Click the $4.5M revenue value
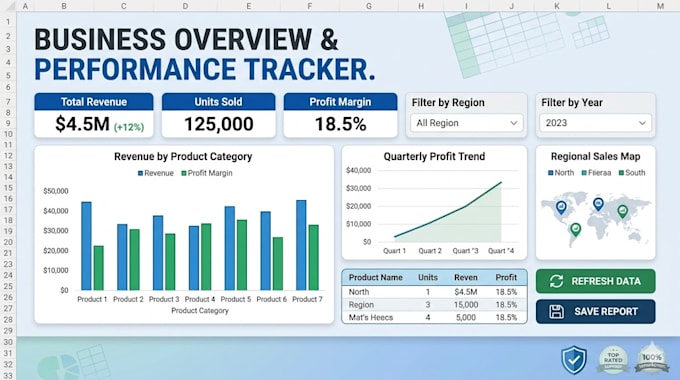The image size is (680, 380). point(82,124)
